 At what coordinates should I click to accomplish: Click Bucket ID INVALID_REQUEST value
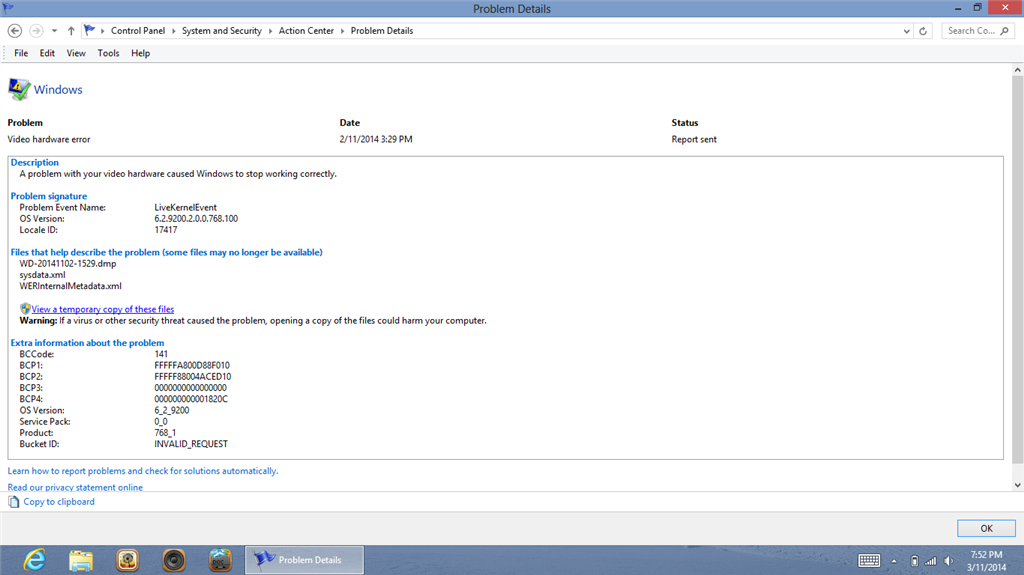coord(191,444)
